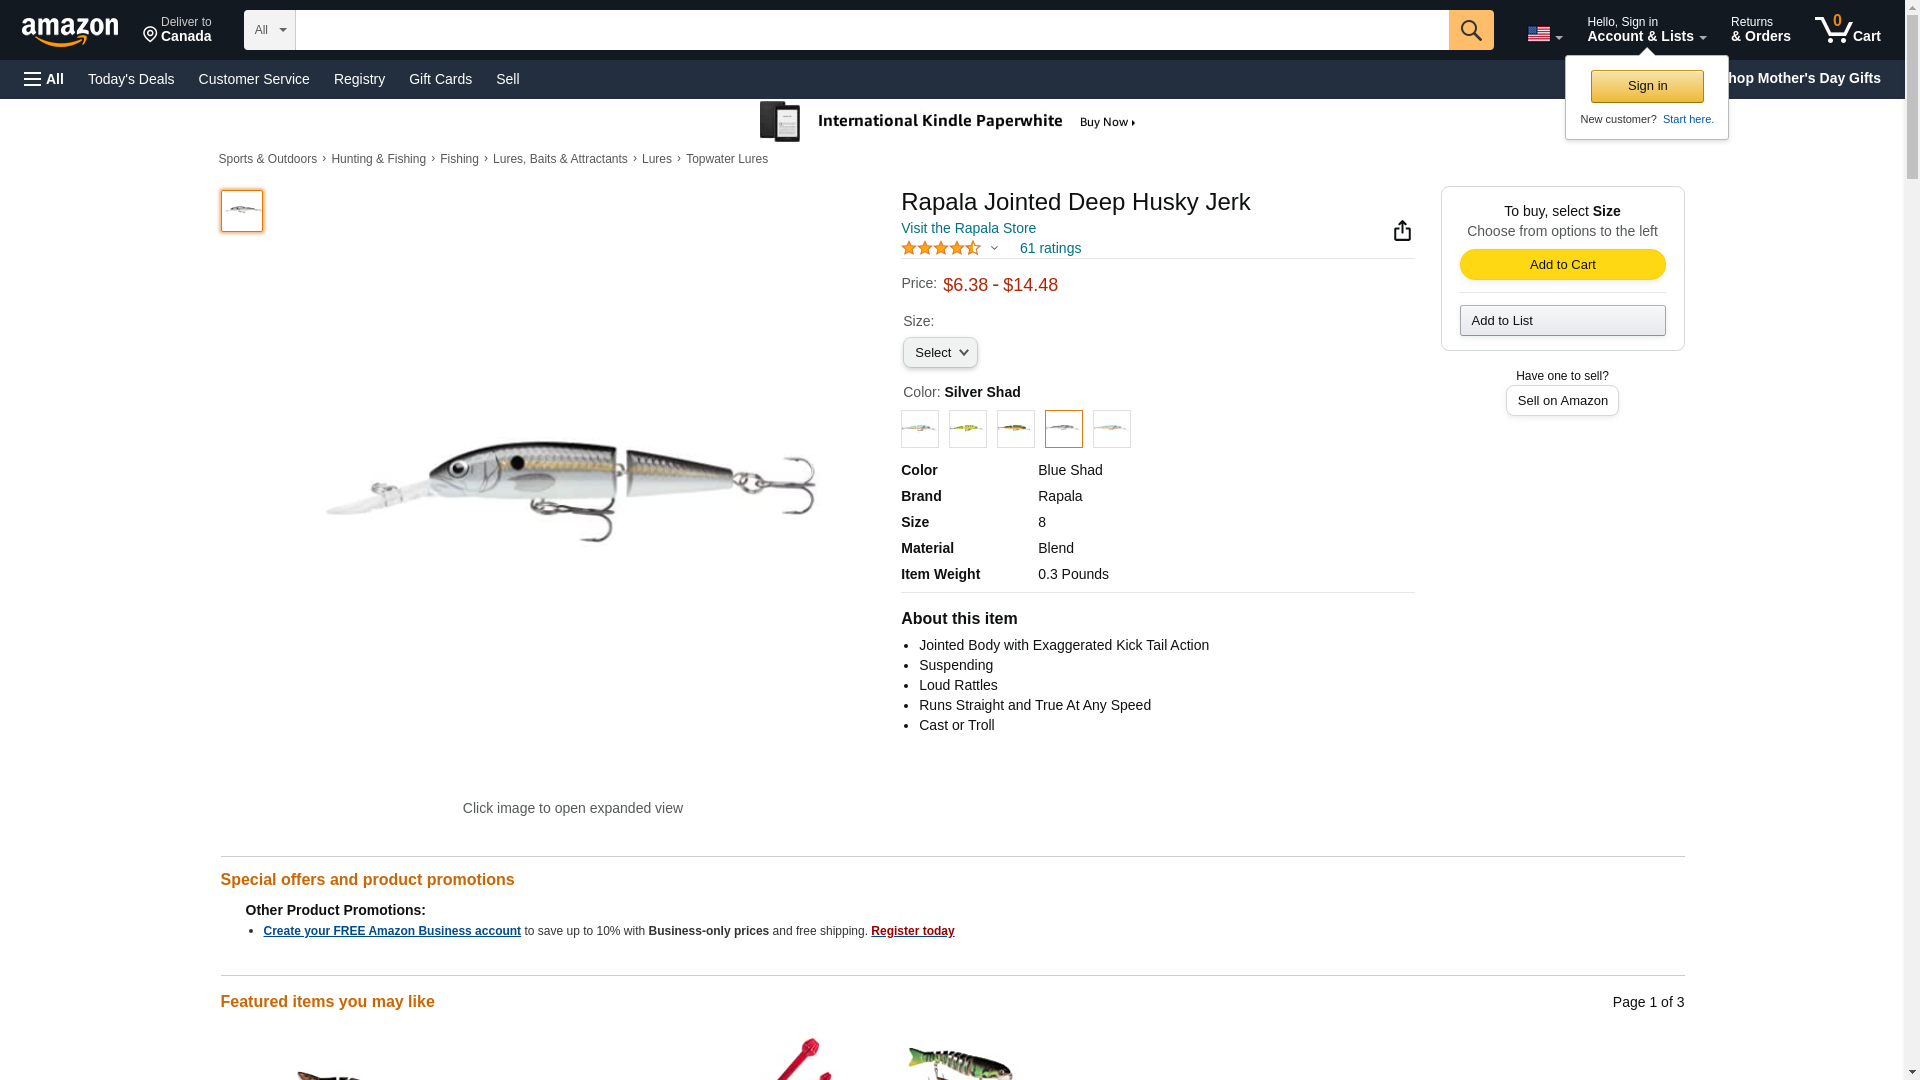Select the first color swatch option
This screenshot has height=1080, width=1920.
[x=919, y=429]
